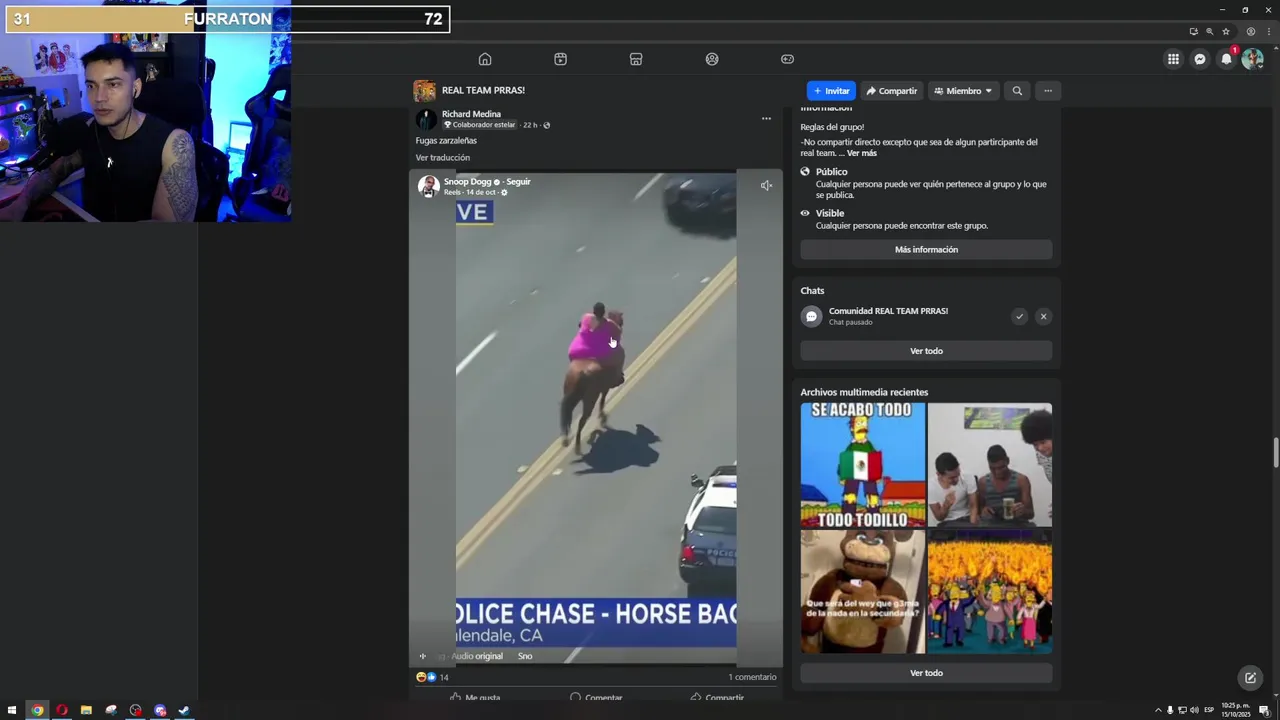
Task: Open File Explorer in the taskbar
Action: click(x=86, y=711)
